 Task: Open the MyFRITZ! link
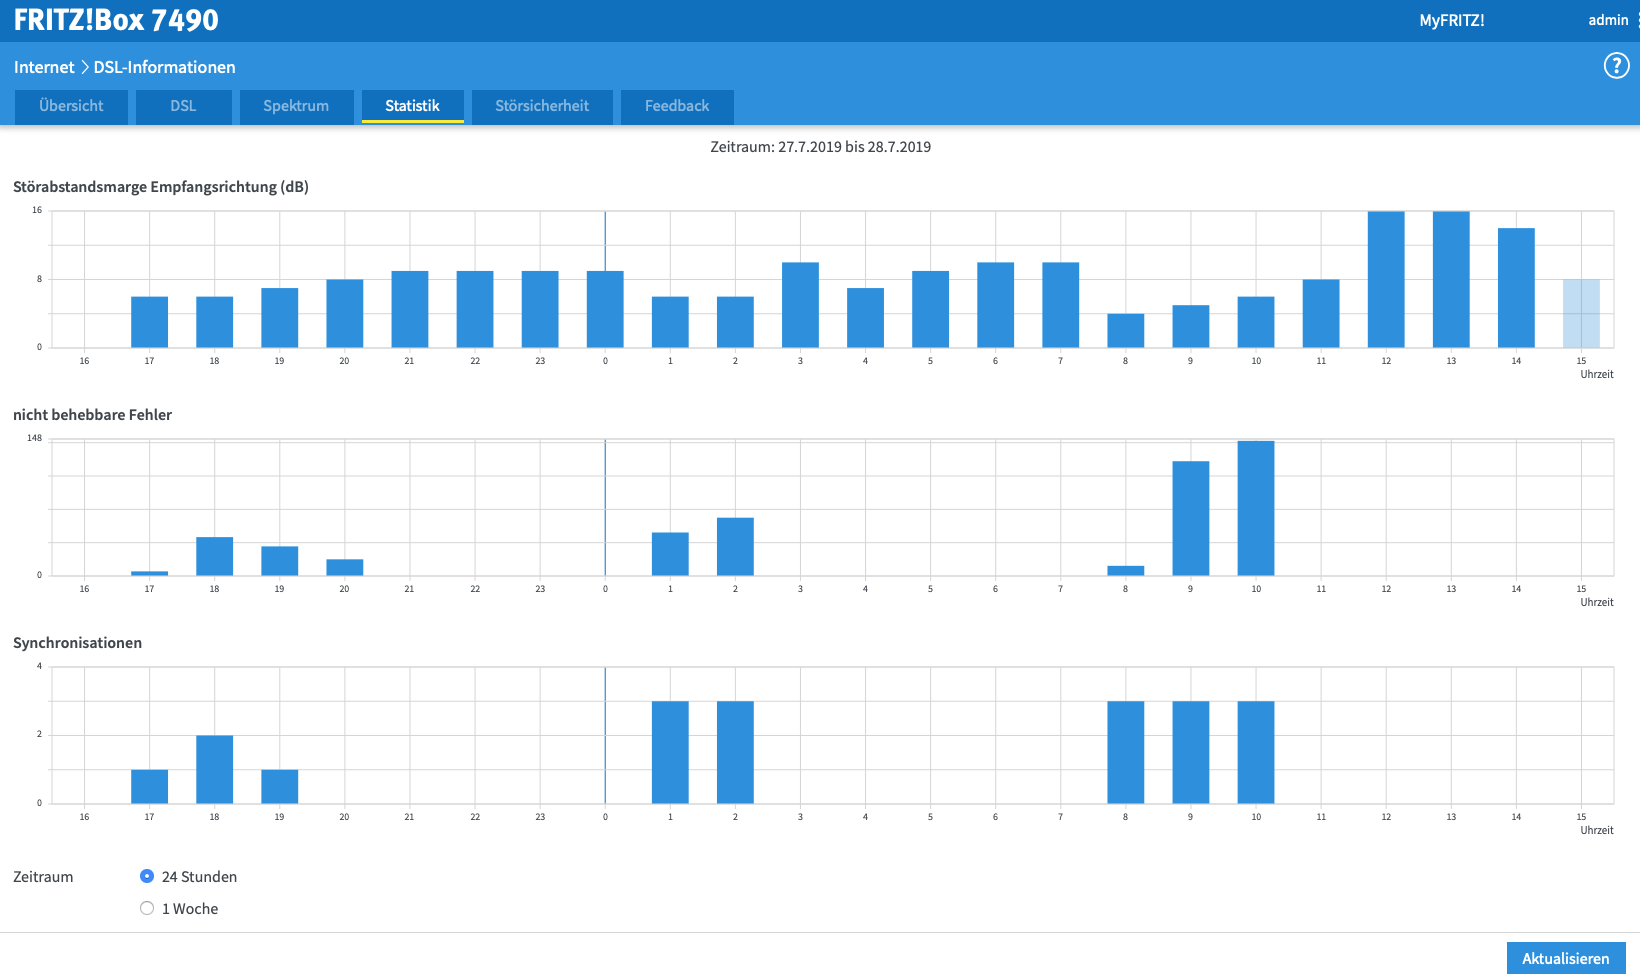[1451, 20]
